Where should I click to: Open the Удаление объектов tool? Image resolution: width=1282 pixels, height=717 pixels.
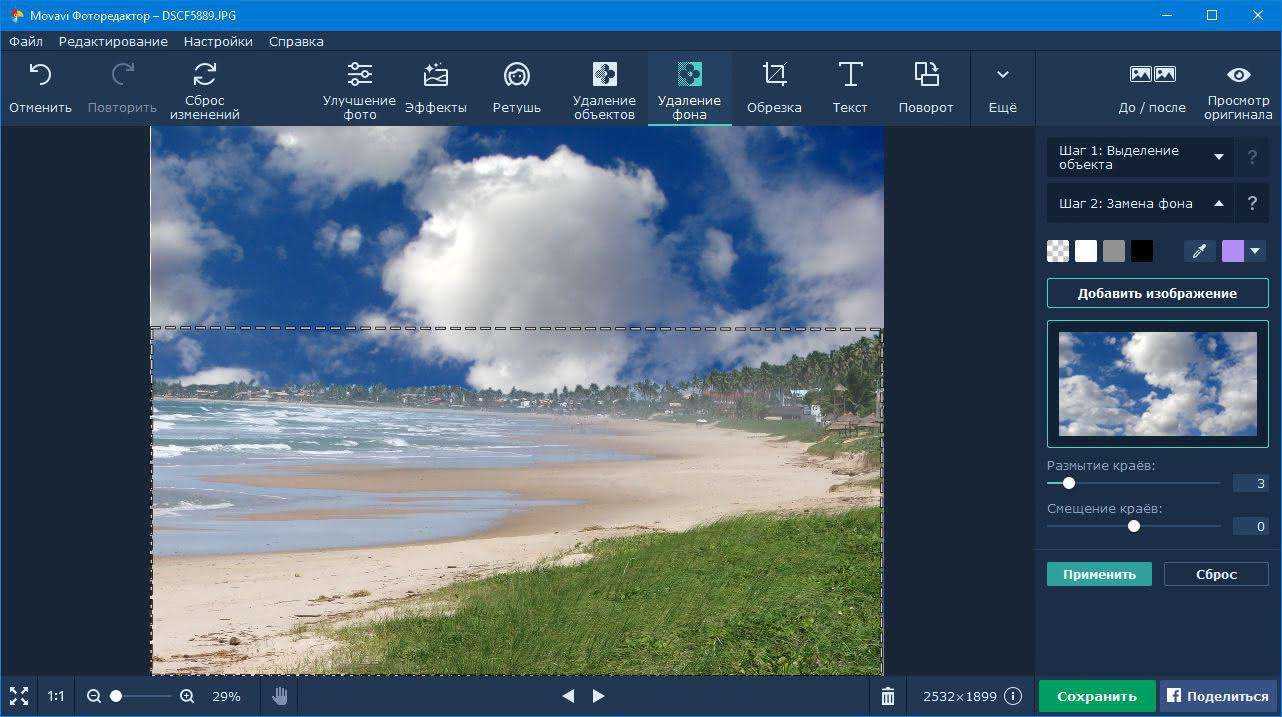click(604, 89)
